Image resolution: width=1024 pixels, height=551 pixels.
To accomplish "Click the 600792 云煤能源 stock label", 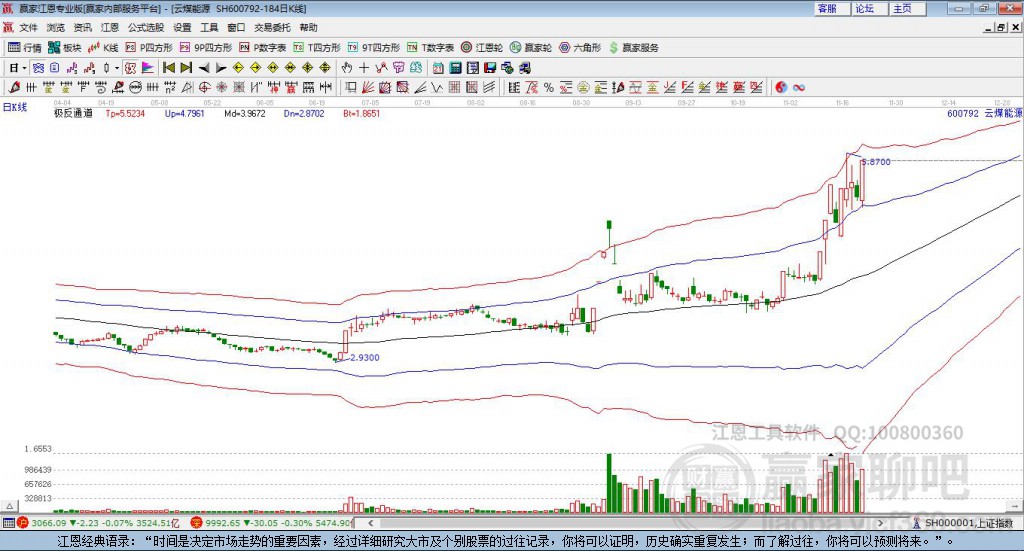I will [985, 113].
